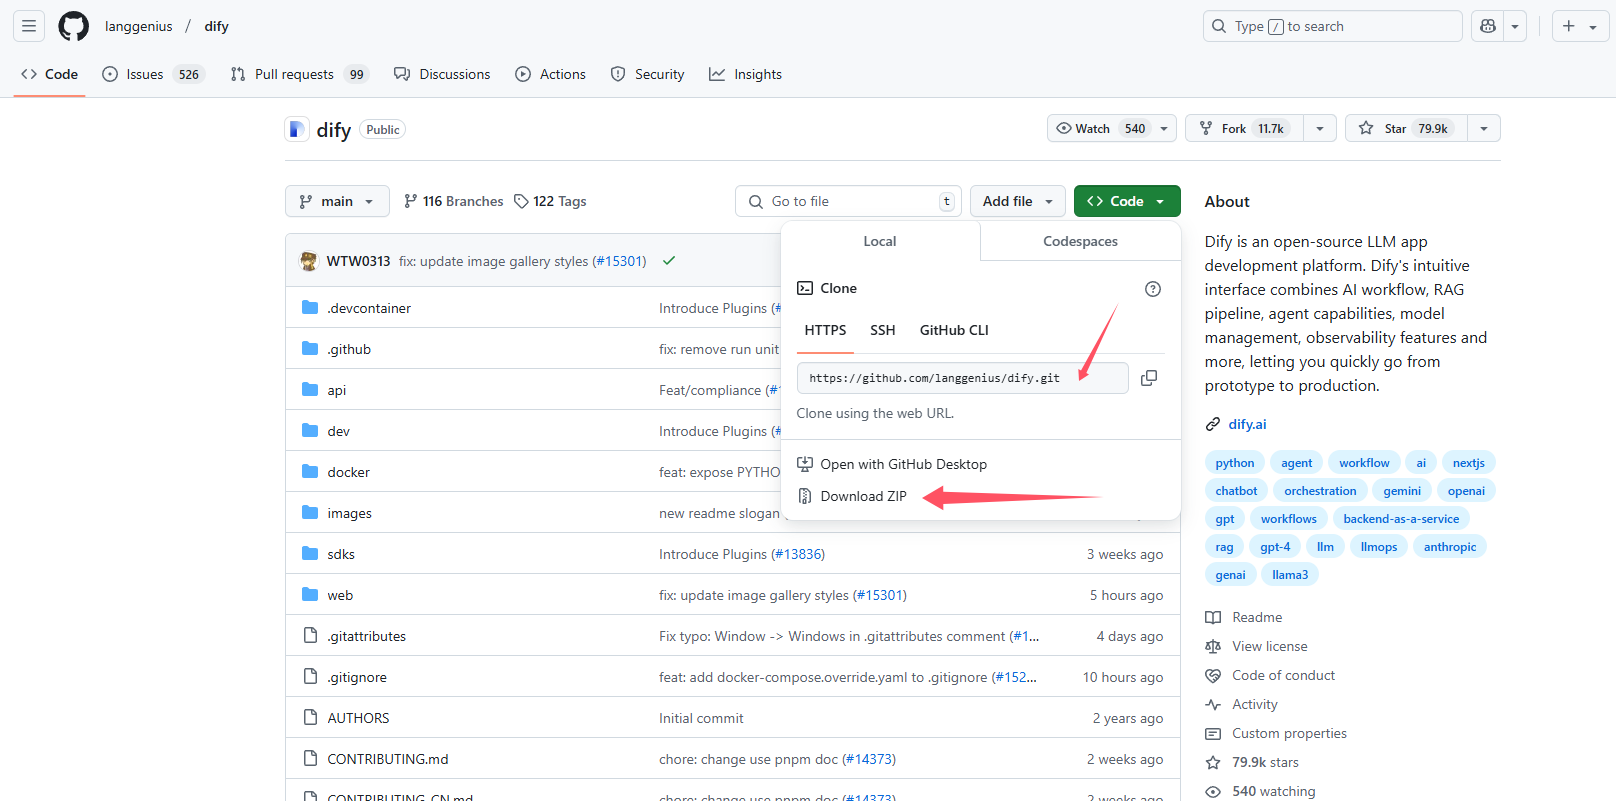Open the Pull requests tab
The height and width of the screenshot is (801, 1616).
(x=294, y=74)
